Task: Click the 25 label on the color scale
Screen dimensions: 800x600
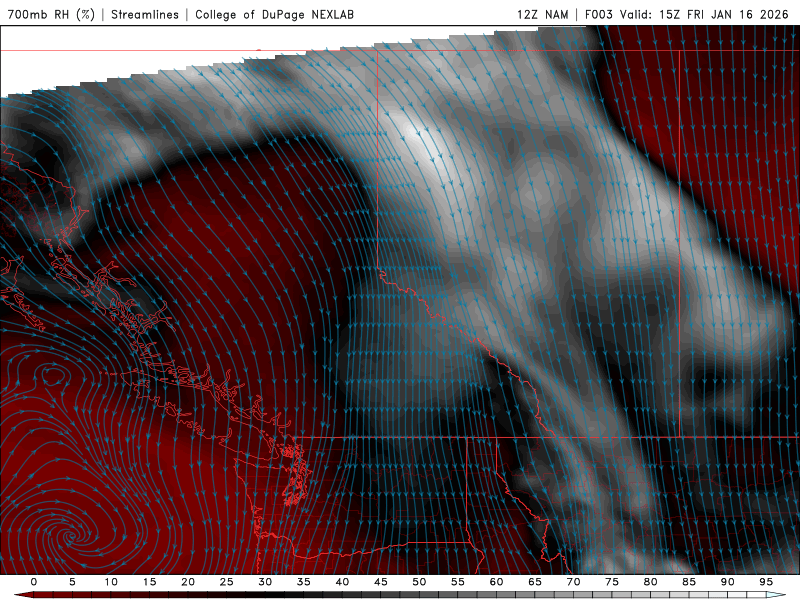Action: 227,582
